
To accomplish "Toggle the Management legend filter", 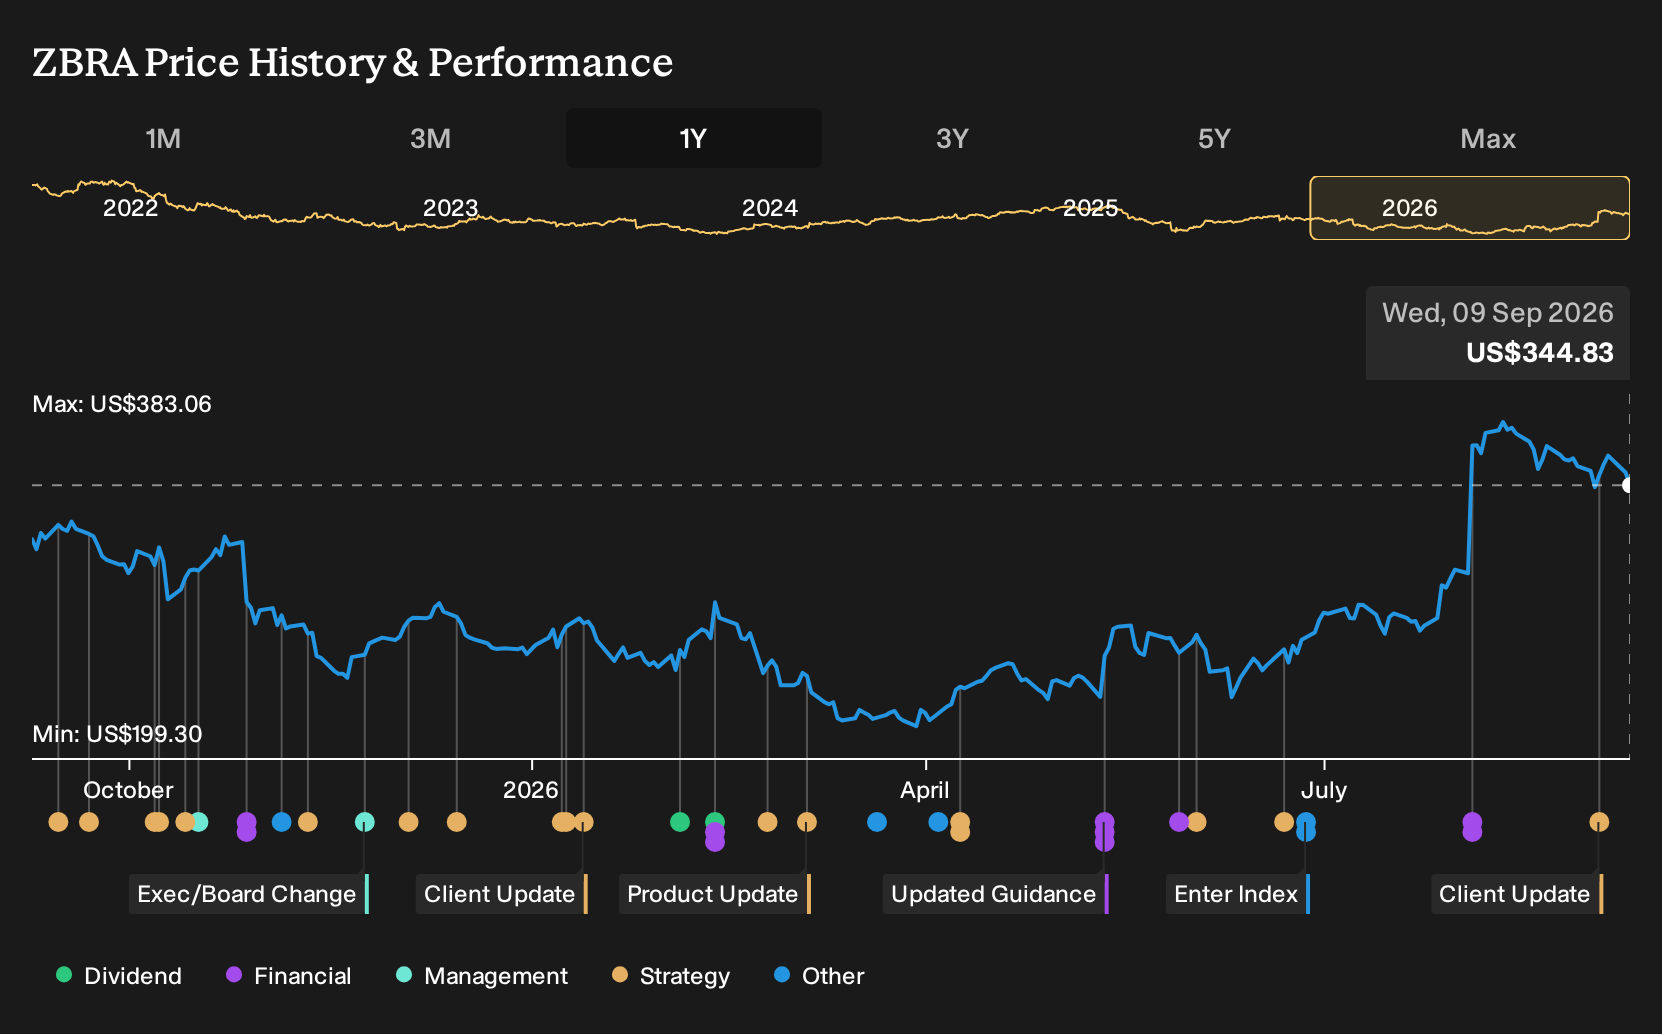I will pyautogui.click(x=481, y=976).
